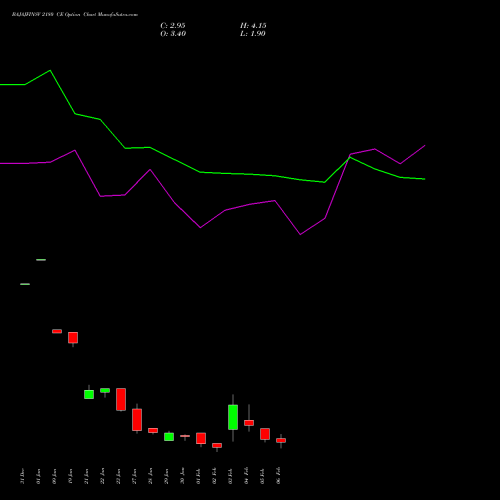Screen dimensions: 500x500
Task: Click the green dash marker on 31 Dec
Action: click(x=25, y=284)
